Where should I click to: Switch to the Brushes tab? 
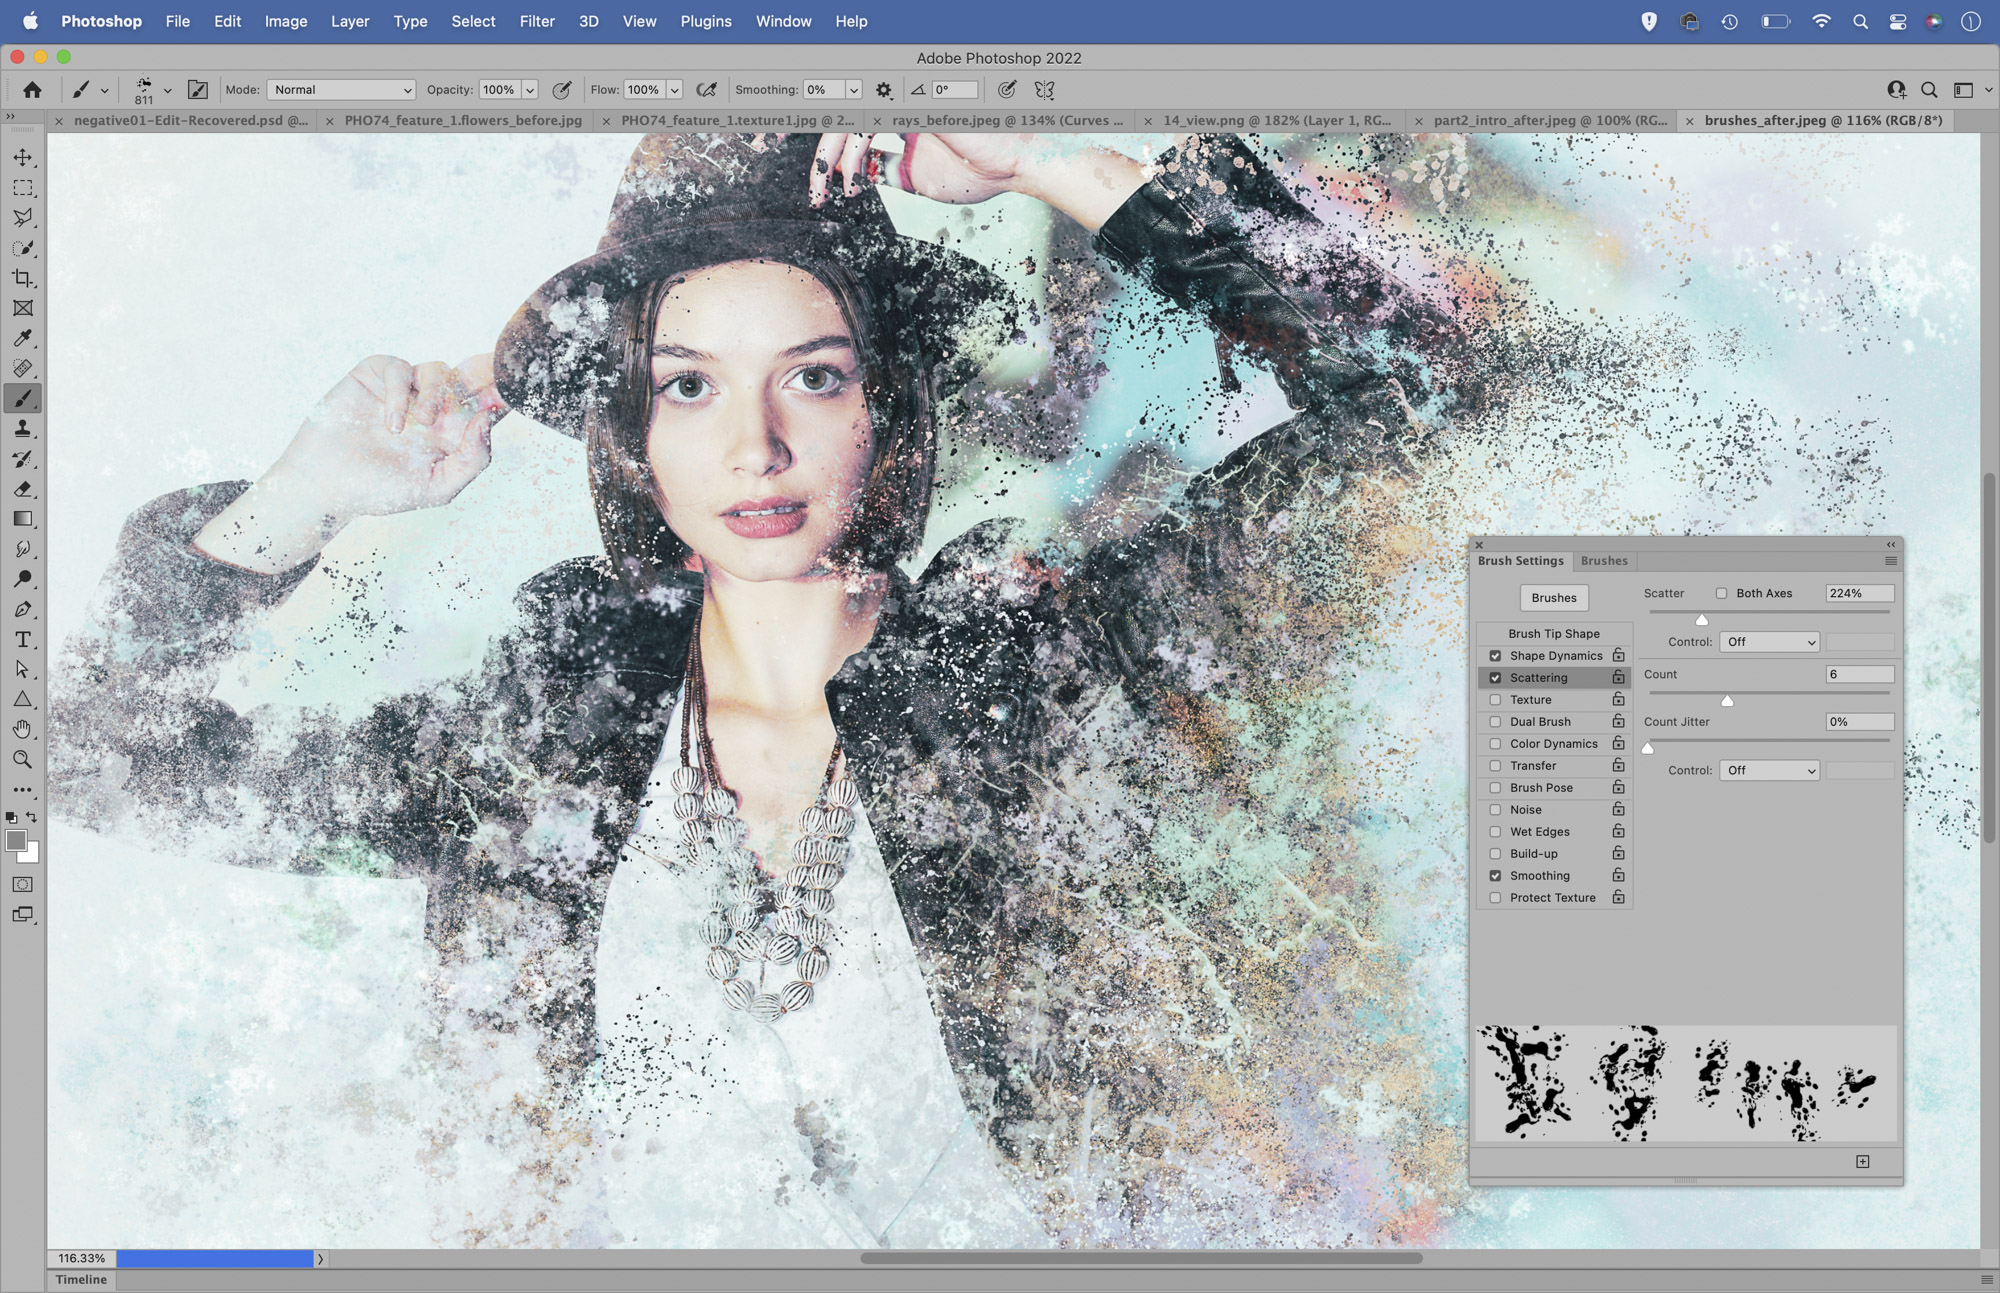[x=1604, y=561]
